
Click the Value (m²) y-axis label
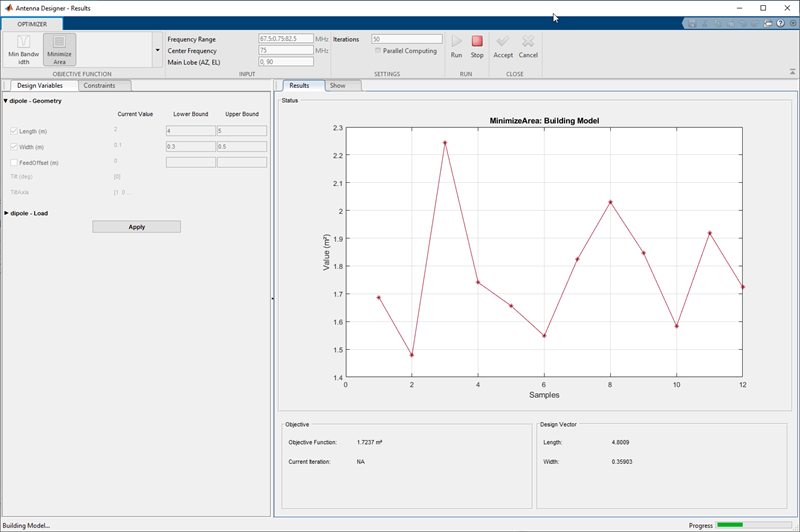coord(327,252)
